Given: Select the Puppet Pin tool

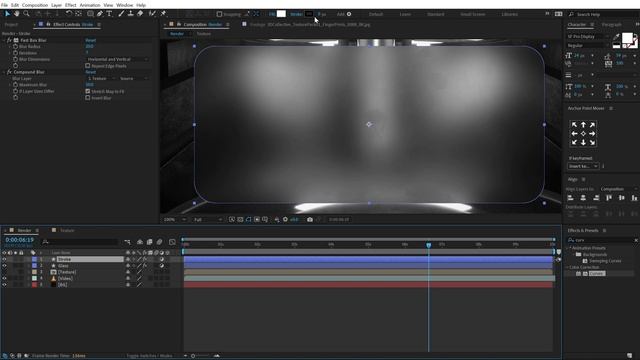Looking at the screenshot, I should (x=163, y=14).
